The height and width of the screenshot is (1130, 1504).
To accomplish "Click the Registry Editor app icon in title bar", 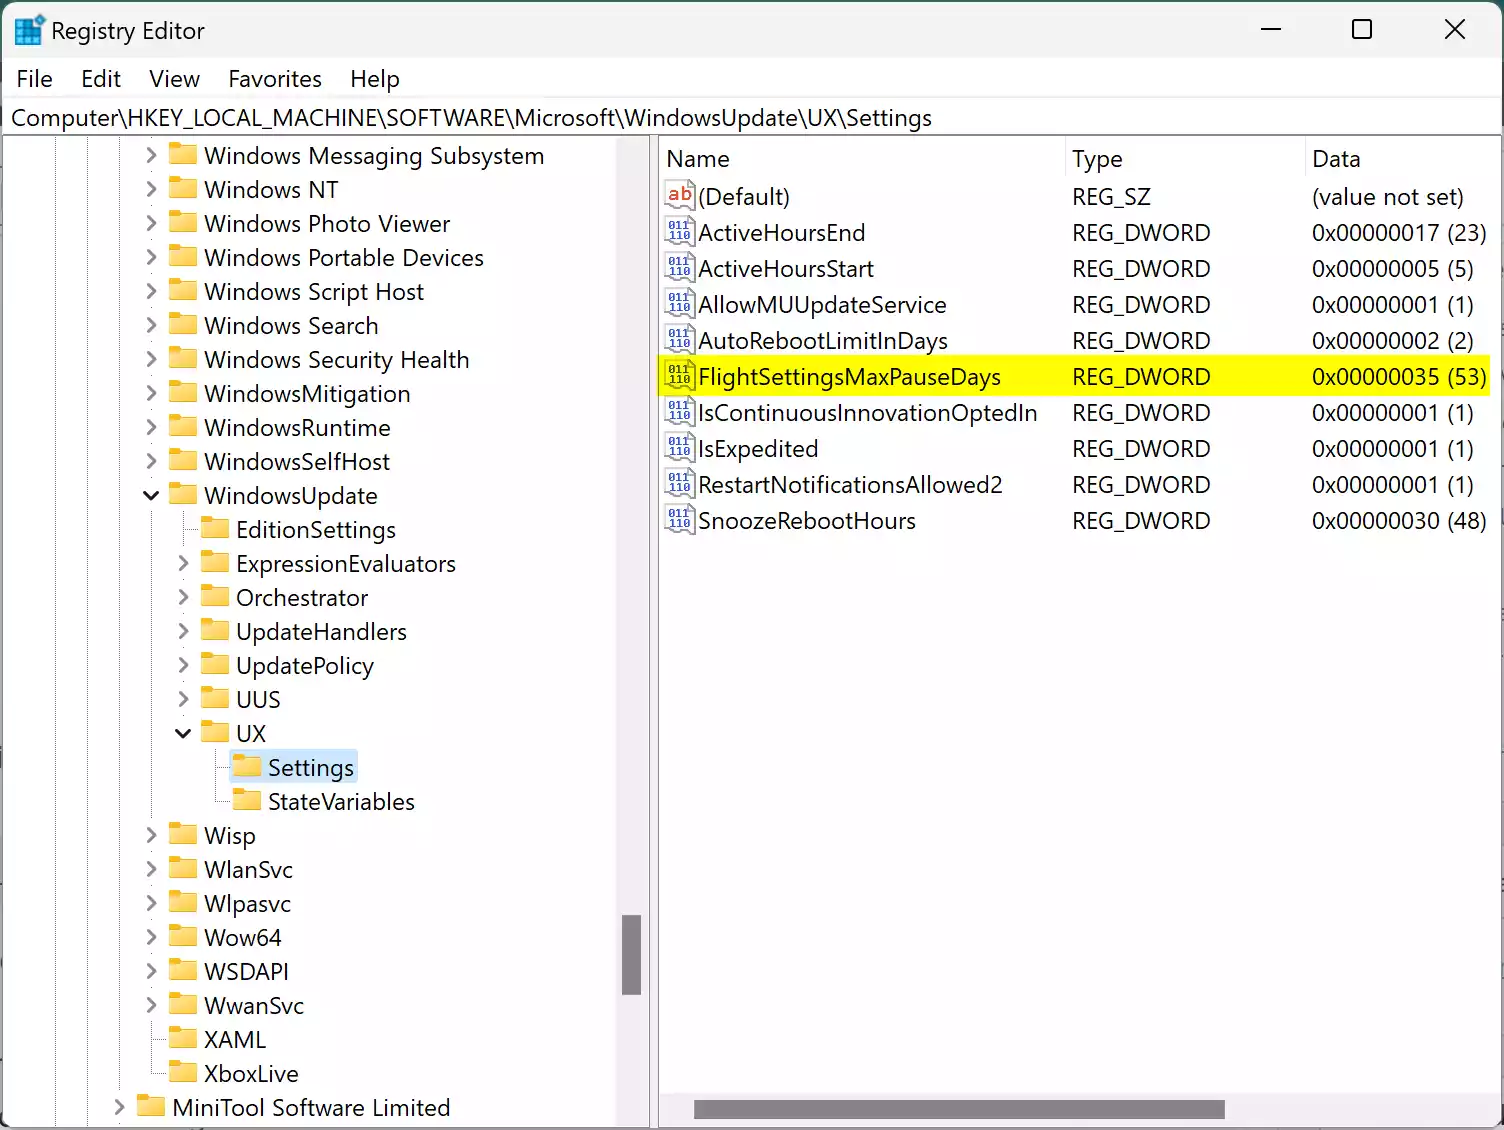I will 28,31.
